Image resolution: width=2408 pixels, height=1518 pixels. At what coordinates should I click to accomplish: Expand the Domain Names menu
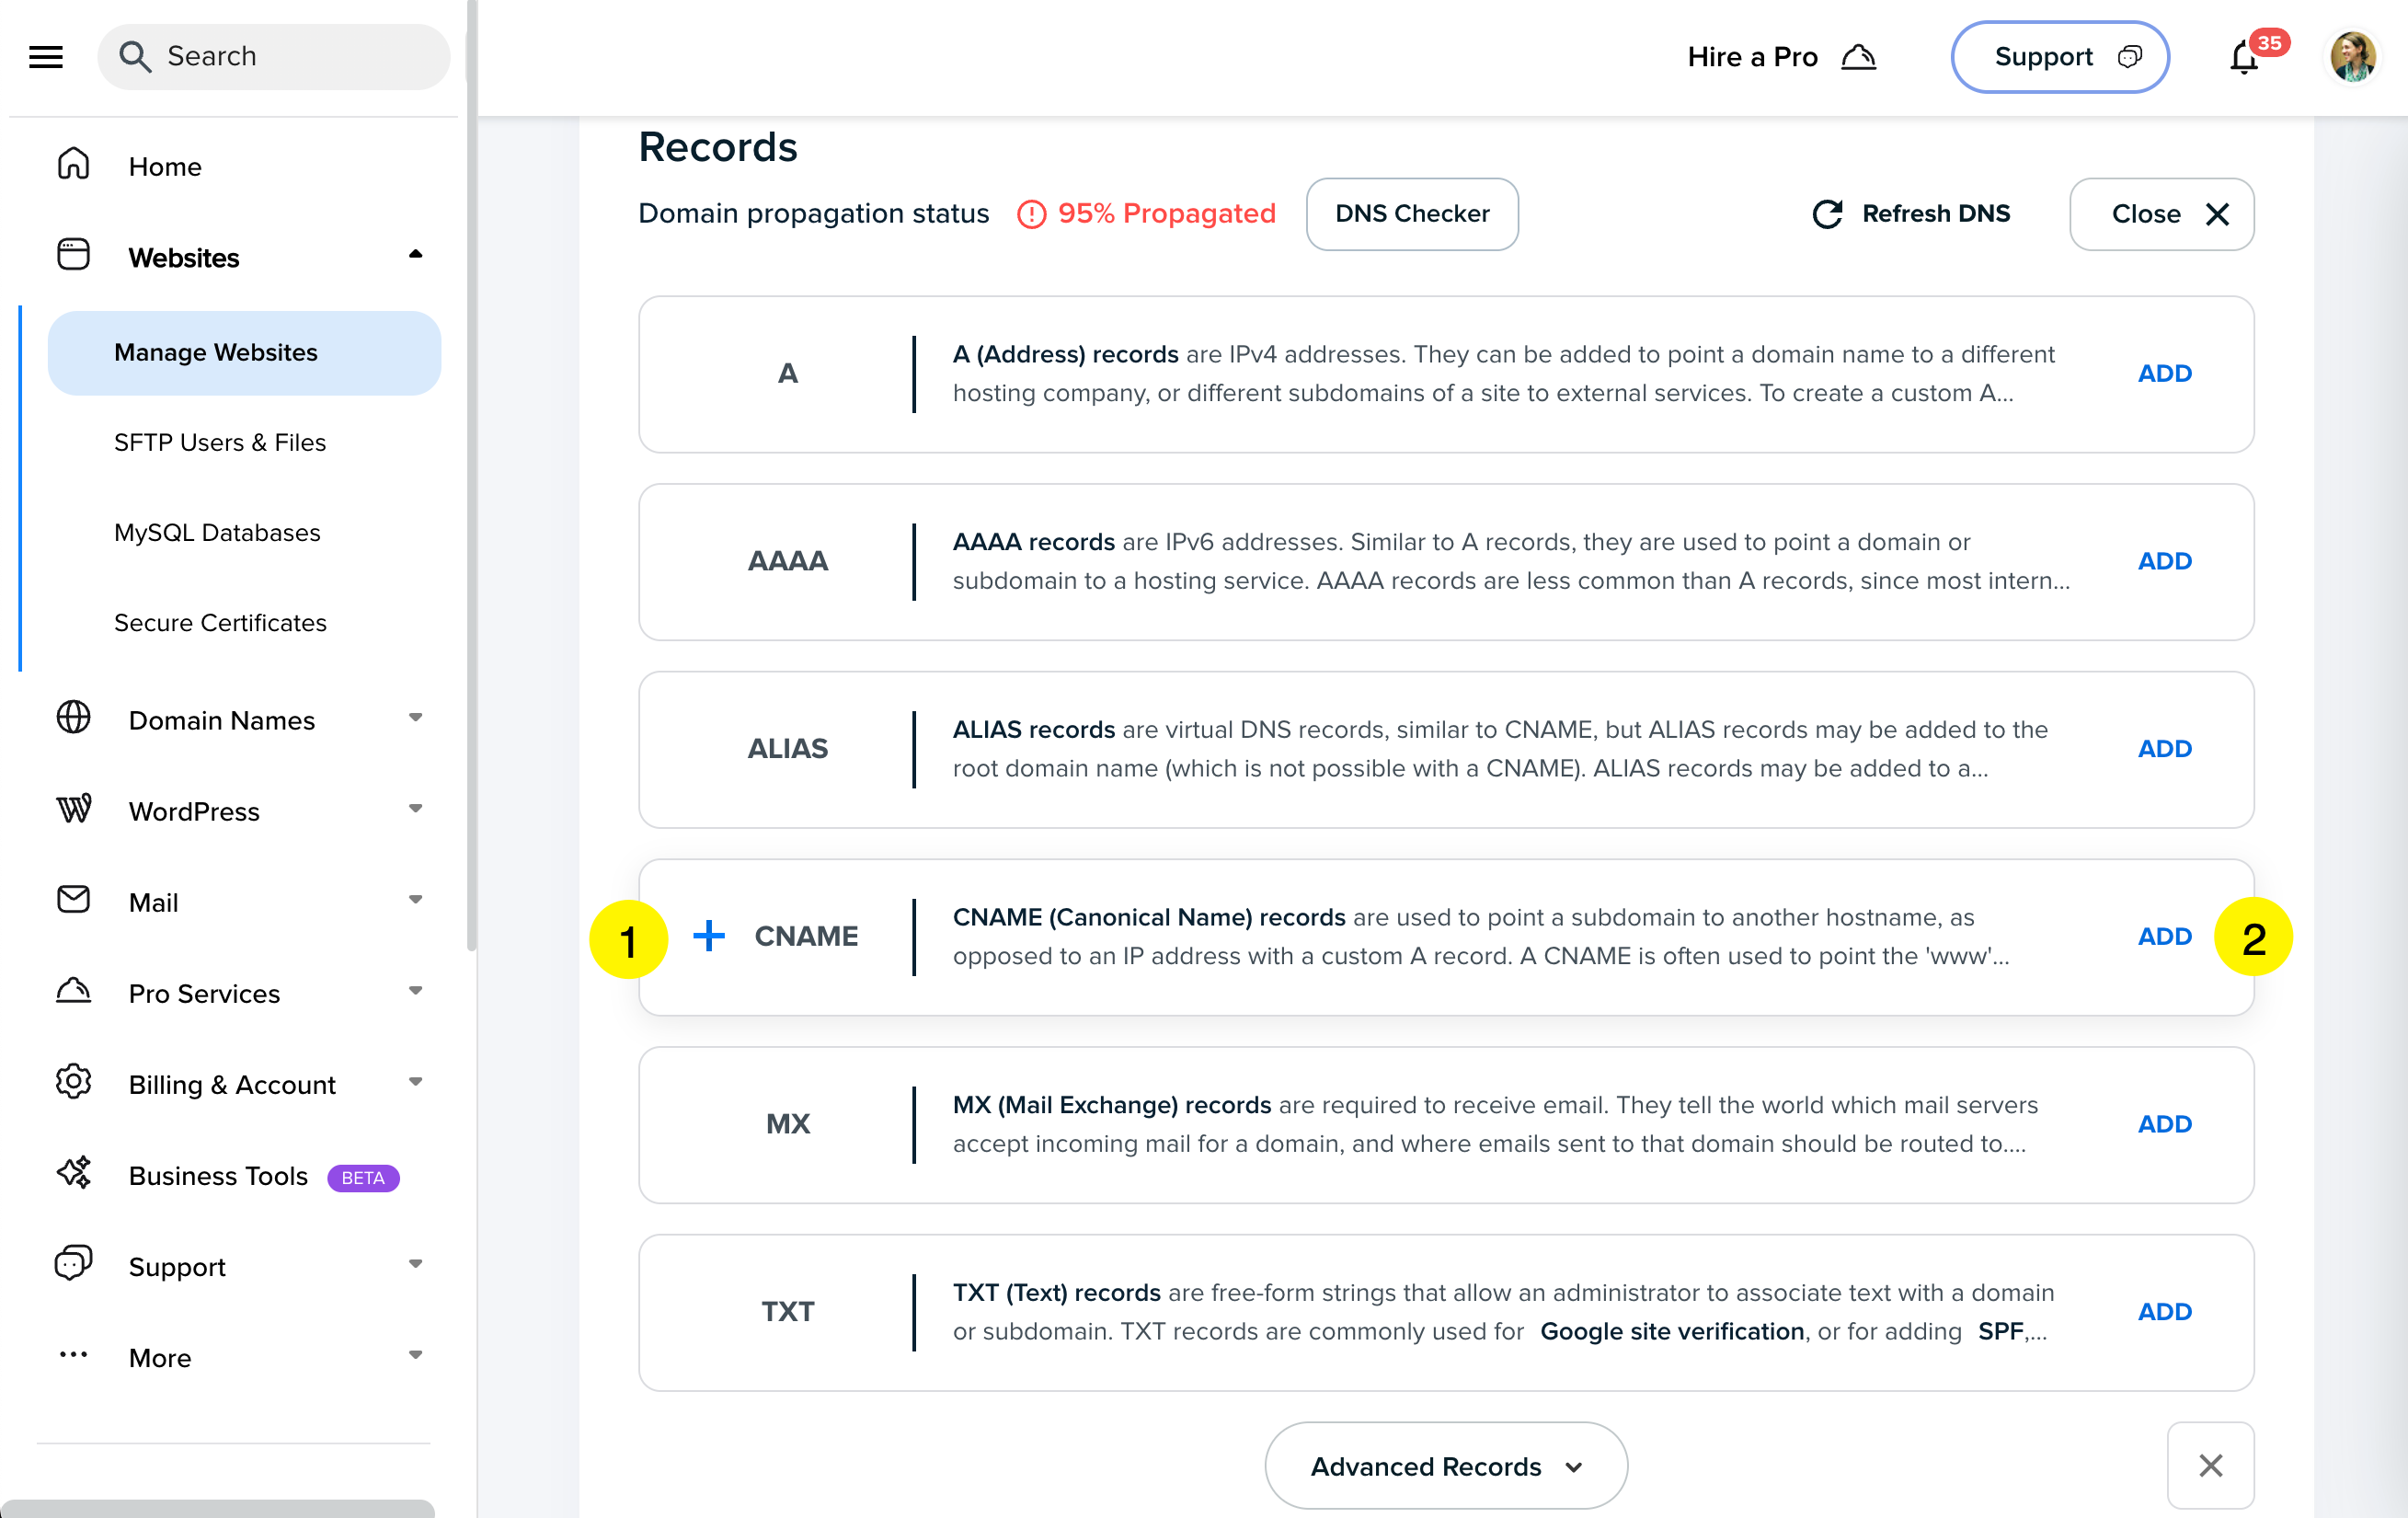click(415, 718)
